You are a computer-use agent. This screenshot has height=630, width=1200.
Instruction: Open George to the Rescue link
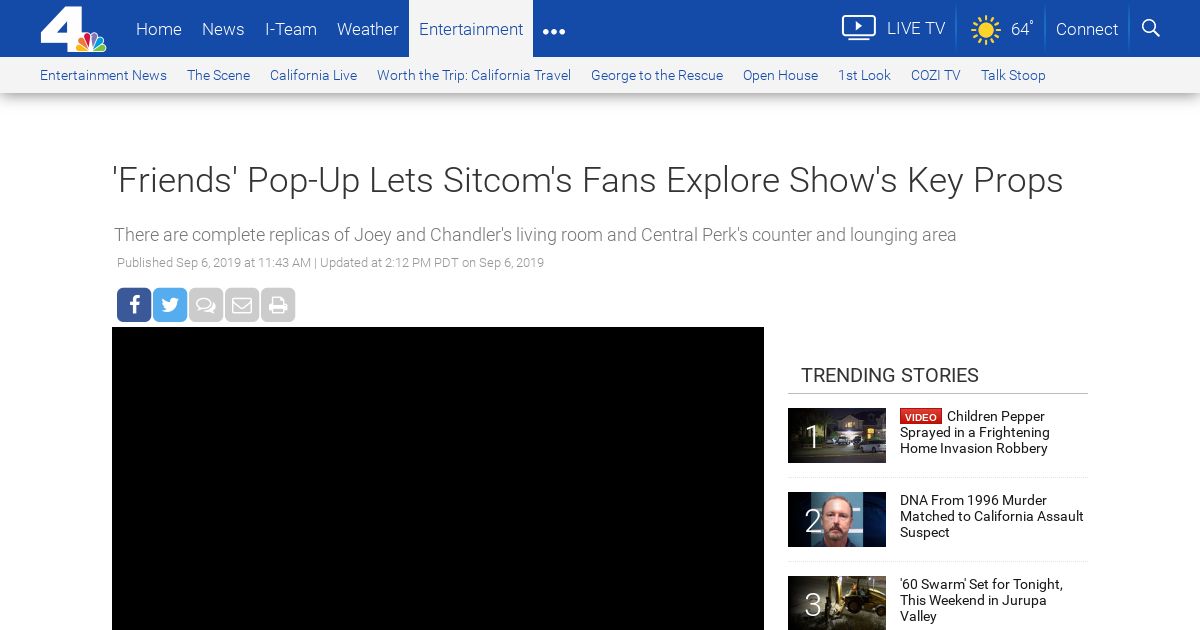(x=657, y=75)
